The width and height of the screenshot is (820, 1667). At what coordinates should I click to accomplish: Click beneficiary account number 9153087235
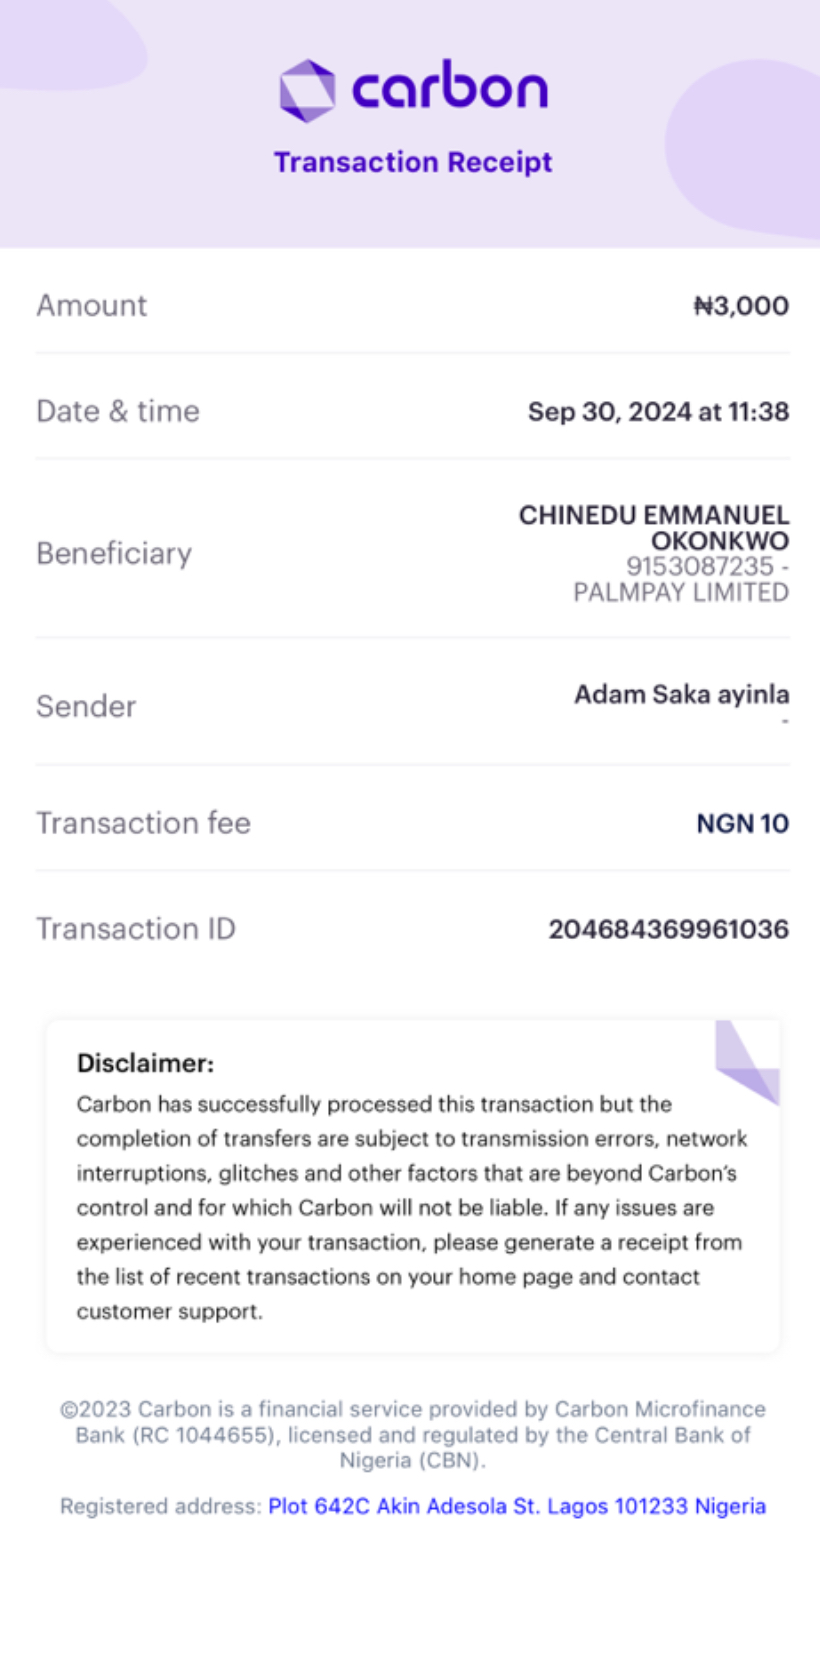[700, 566]
